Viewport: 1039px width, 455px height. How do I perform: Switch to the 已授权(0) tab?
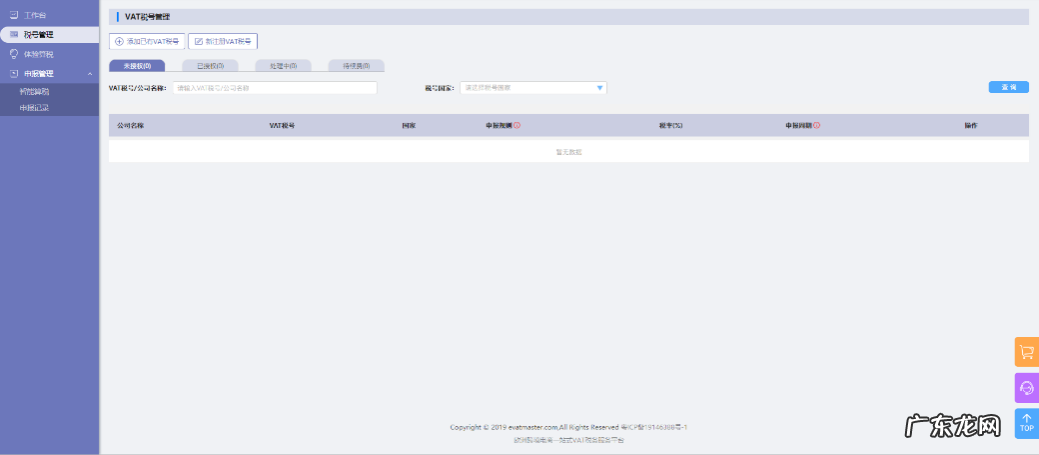[210, 66]
